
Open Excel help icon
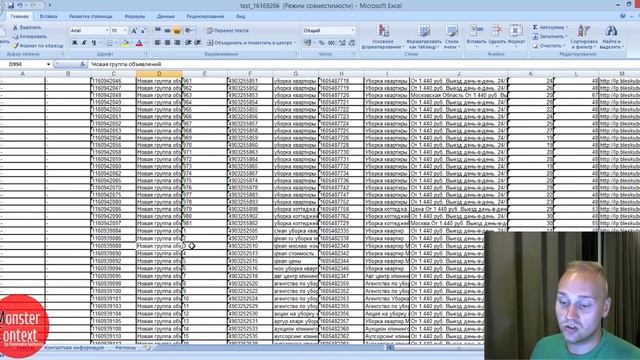[623, 16]
